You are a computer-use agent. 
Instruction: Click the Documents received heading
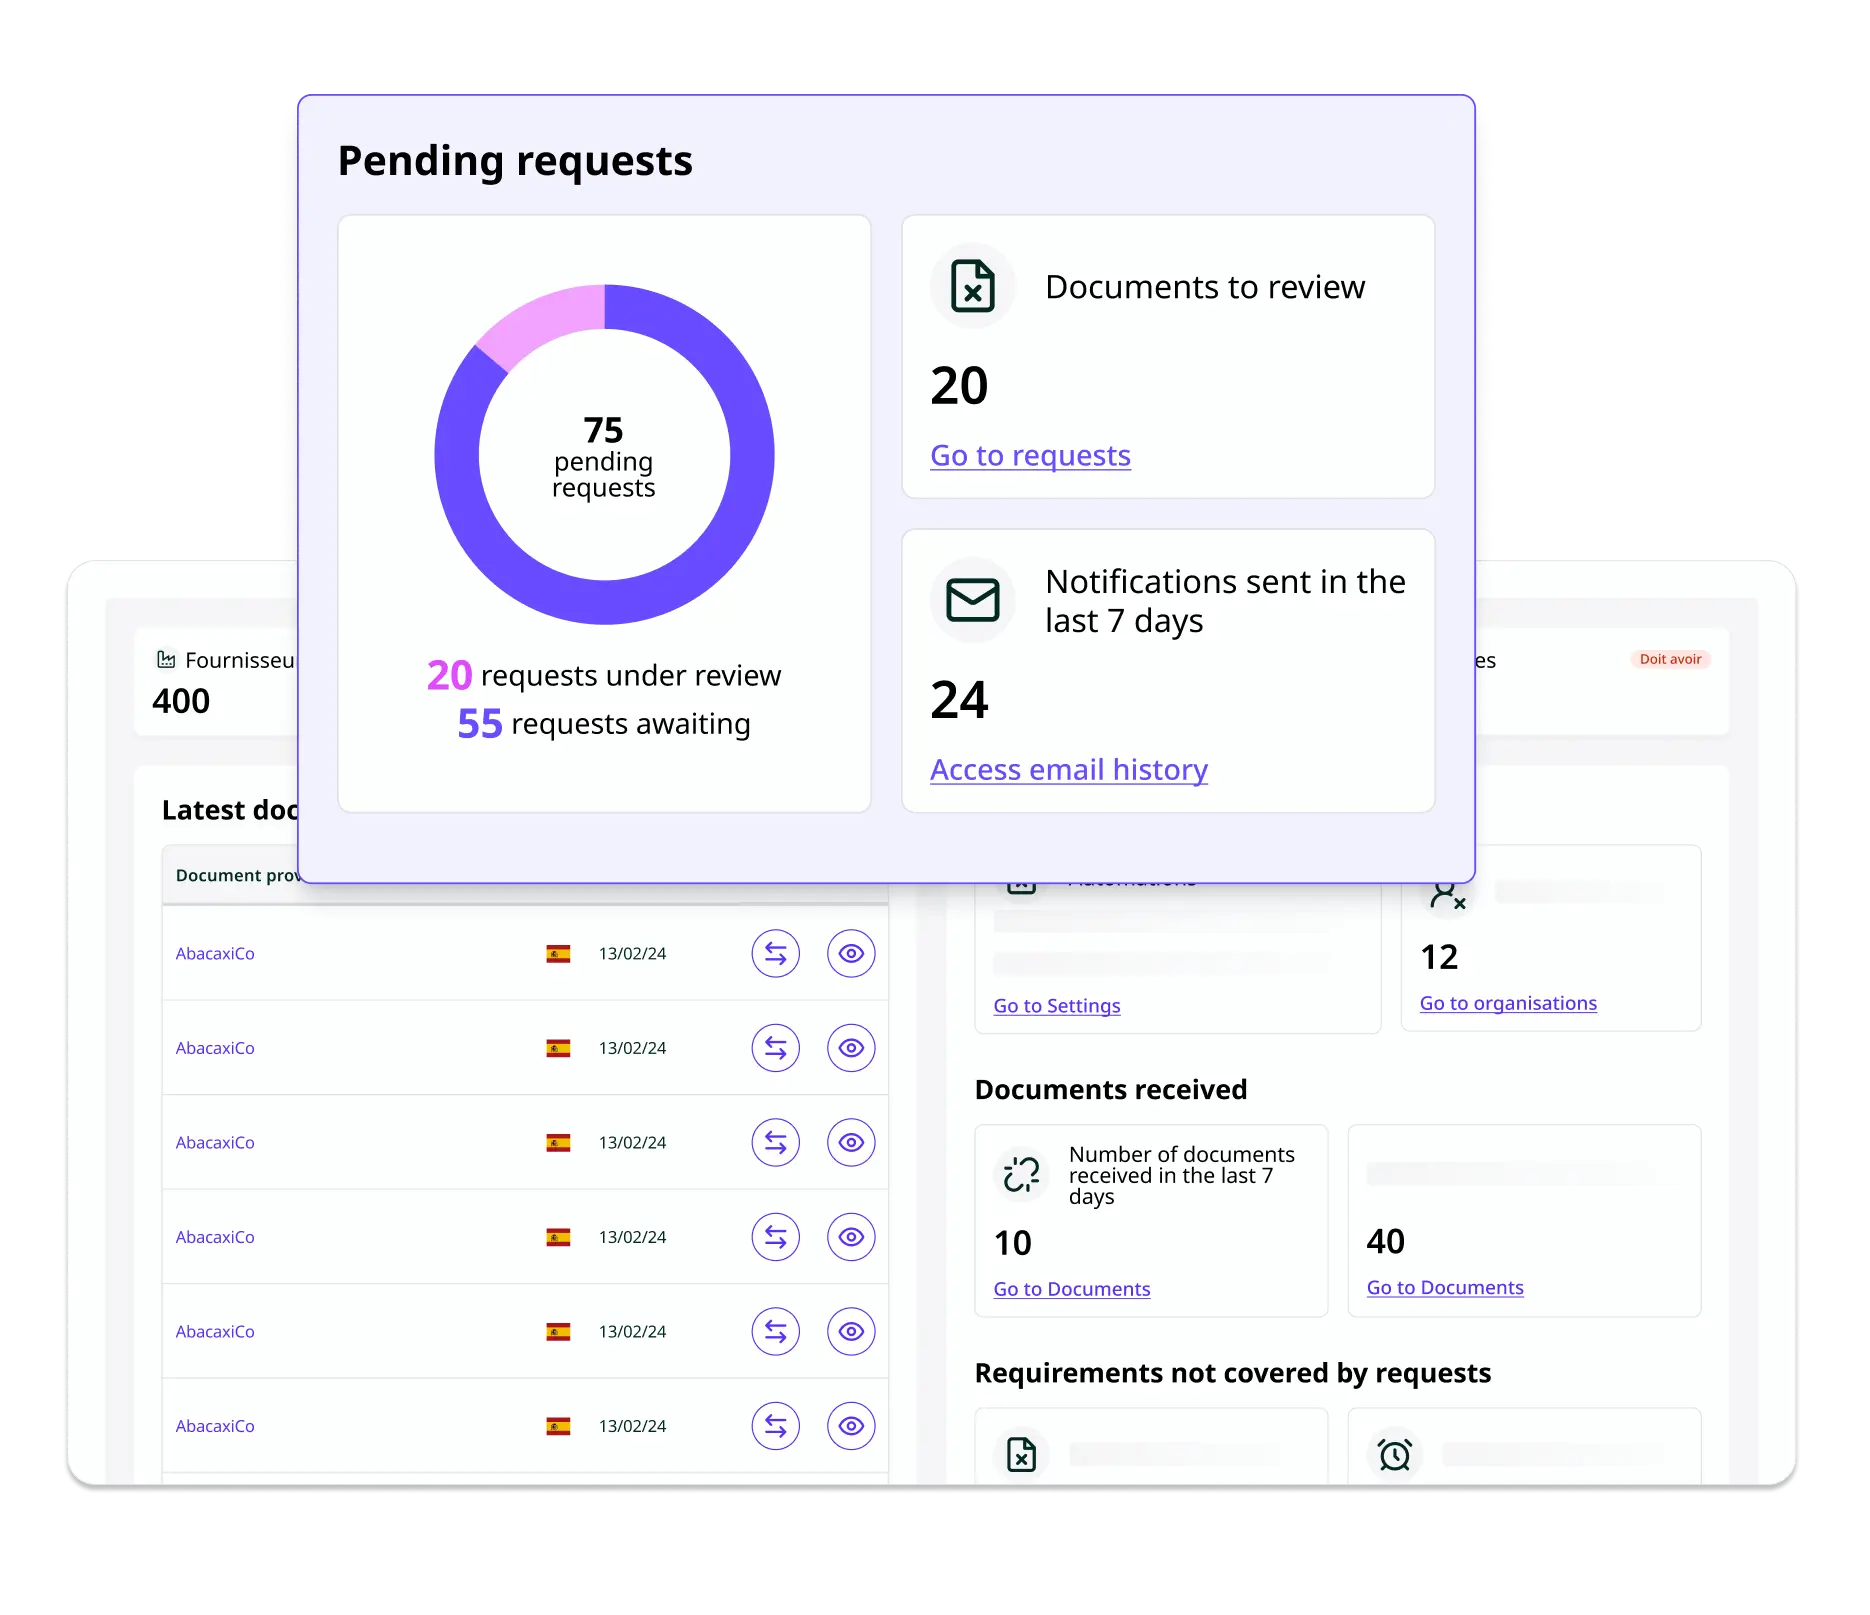click(x=1111, y=1090)
